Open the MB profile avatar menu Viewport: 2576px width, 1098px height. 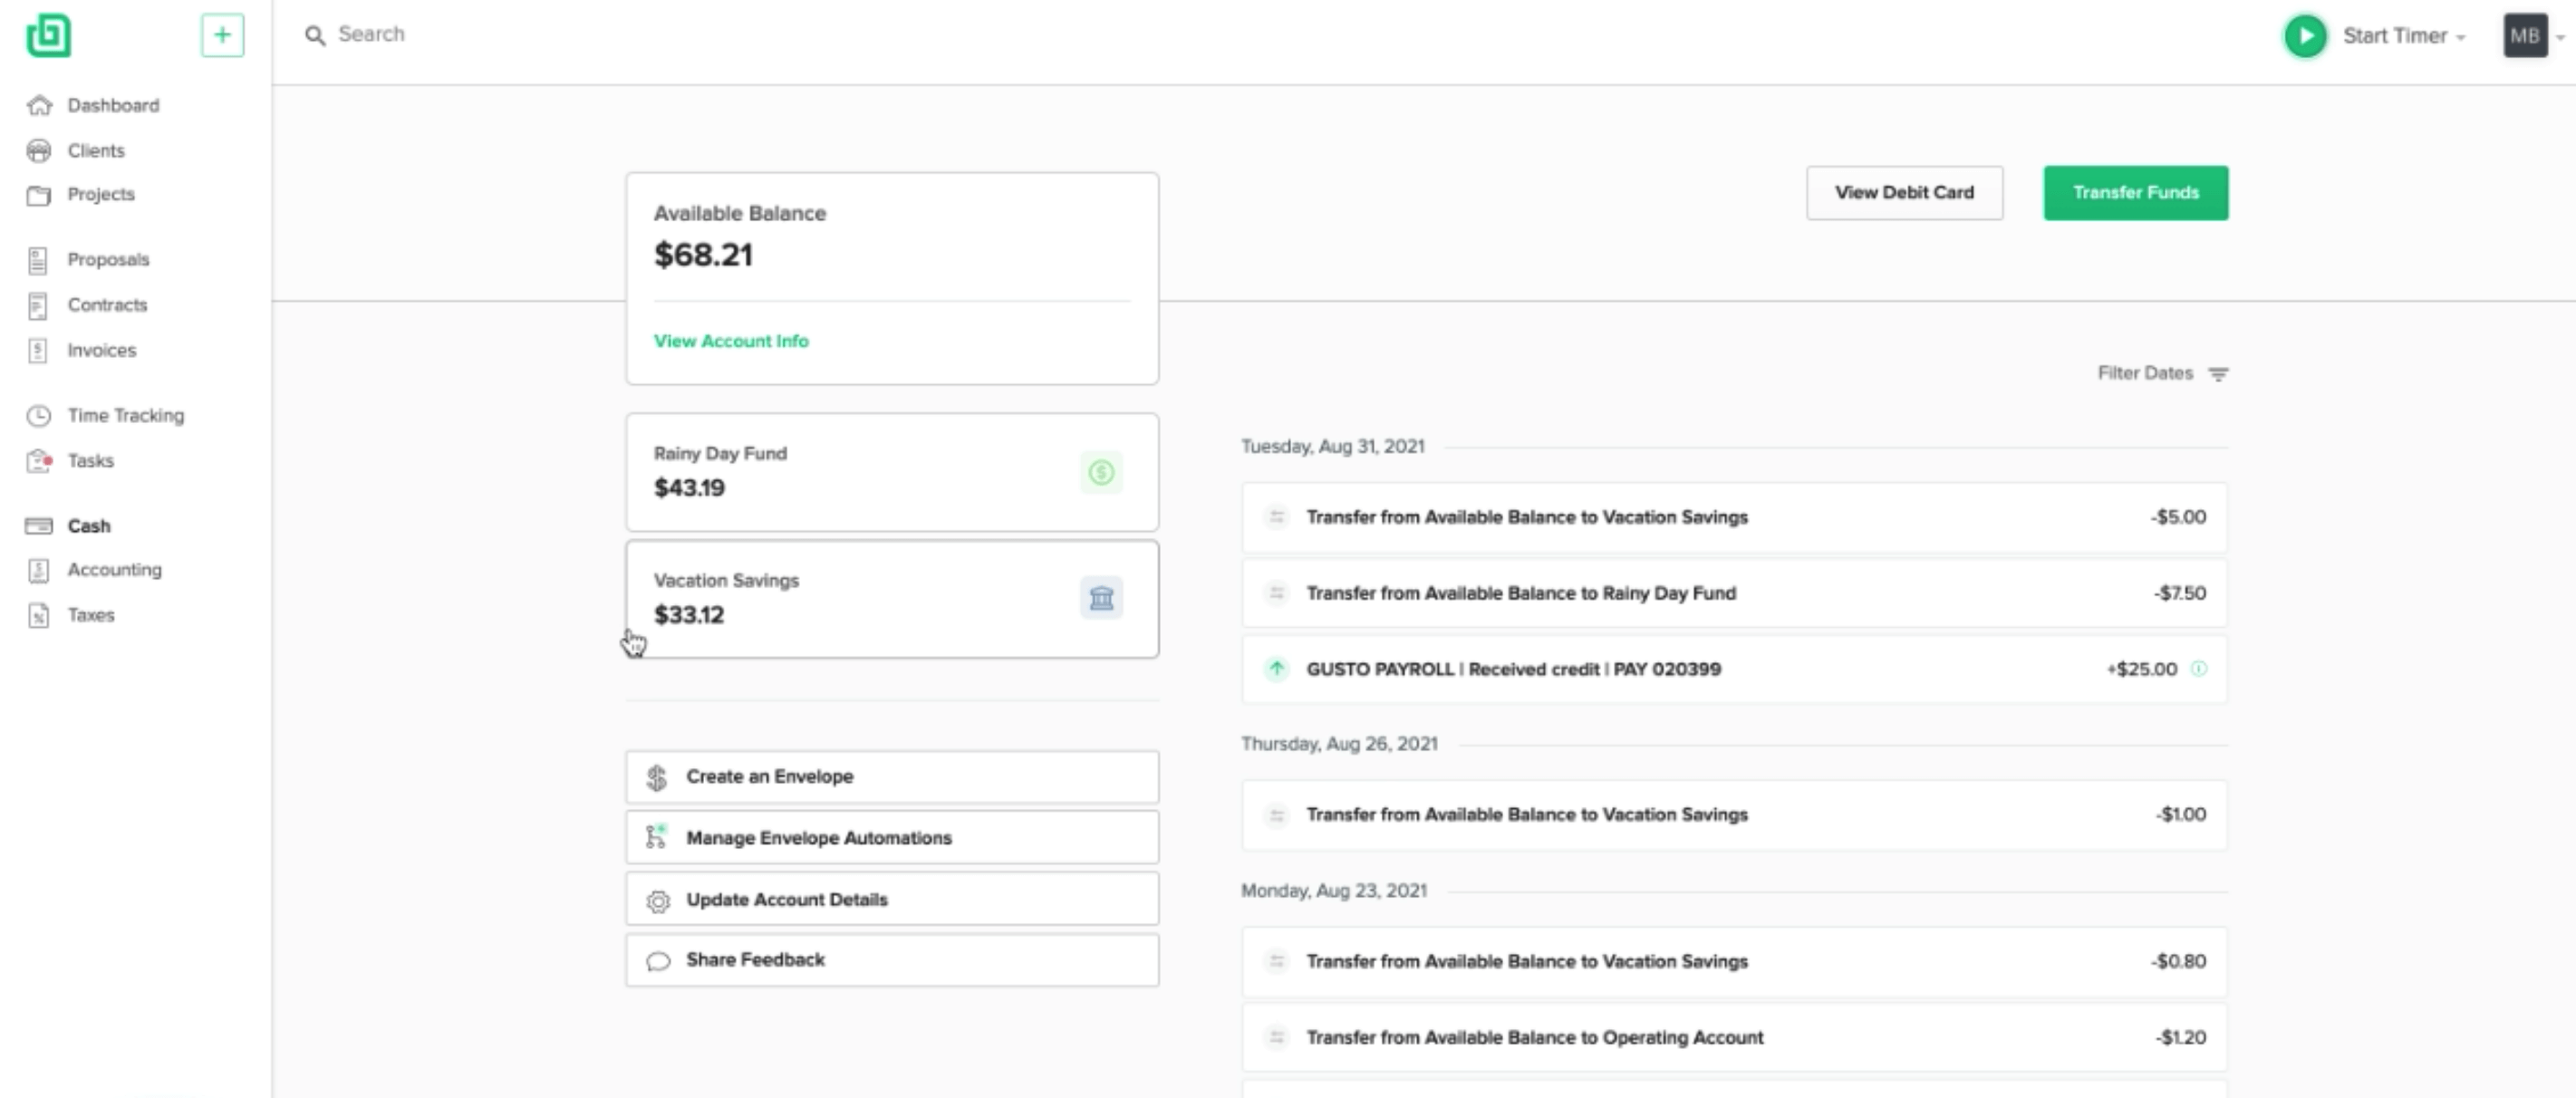(x=2524, y=36)
